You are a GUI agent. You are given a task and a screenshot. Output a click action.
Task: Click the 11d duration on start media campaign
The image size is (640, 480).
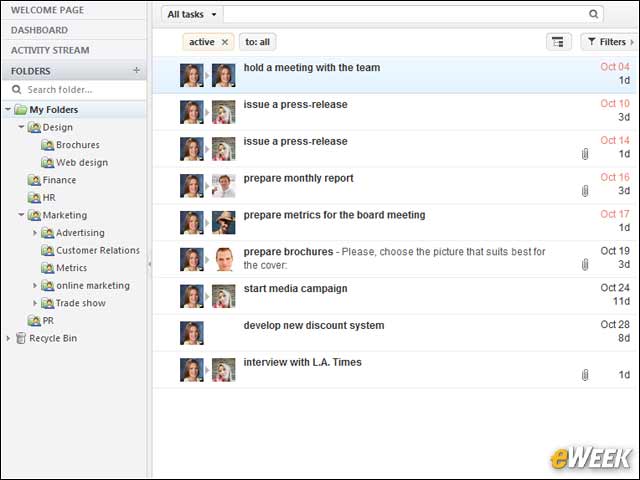pos(621,301)
